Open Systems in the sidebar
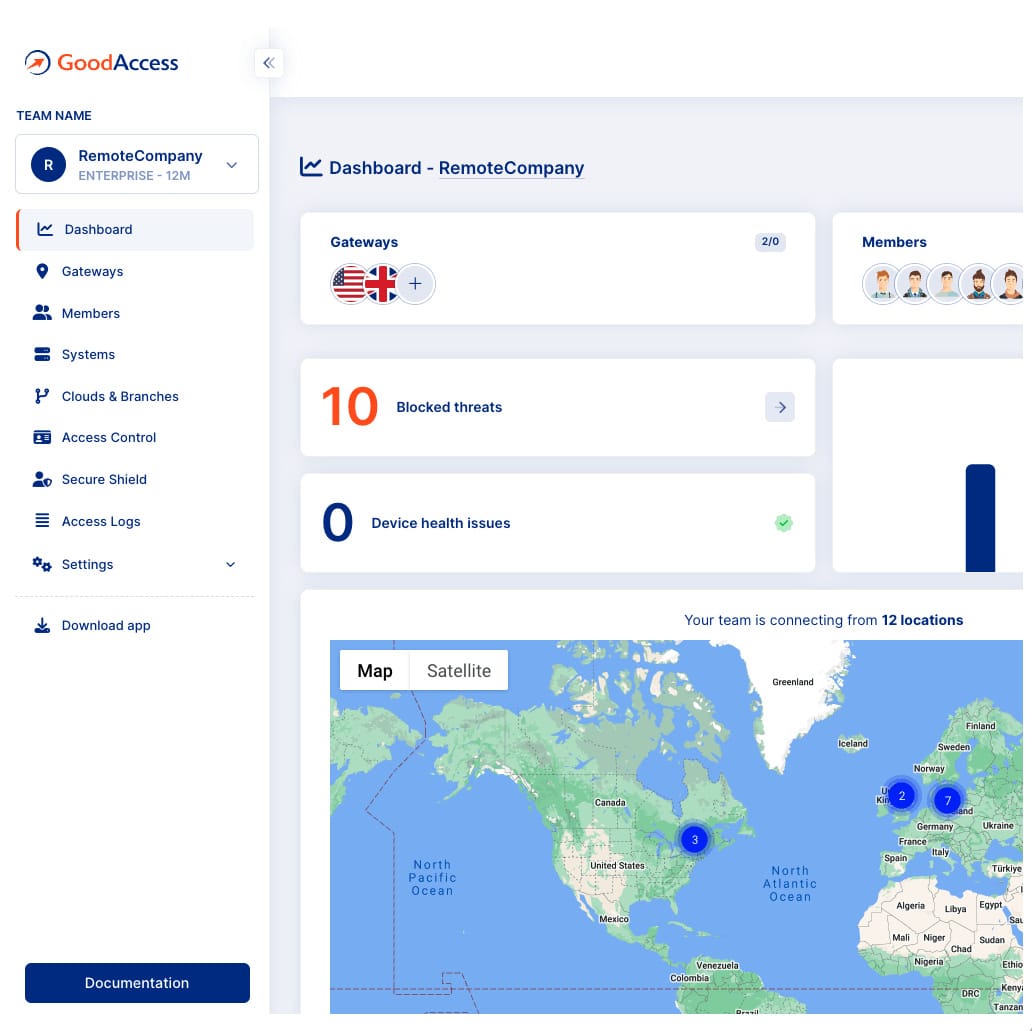The height and width of the screenshot is (1031, 1032). (88, 355)
